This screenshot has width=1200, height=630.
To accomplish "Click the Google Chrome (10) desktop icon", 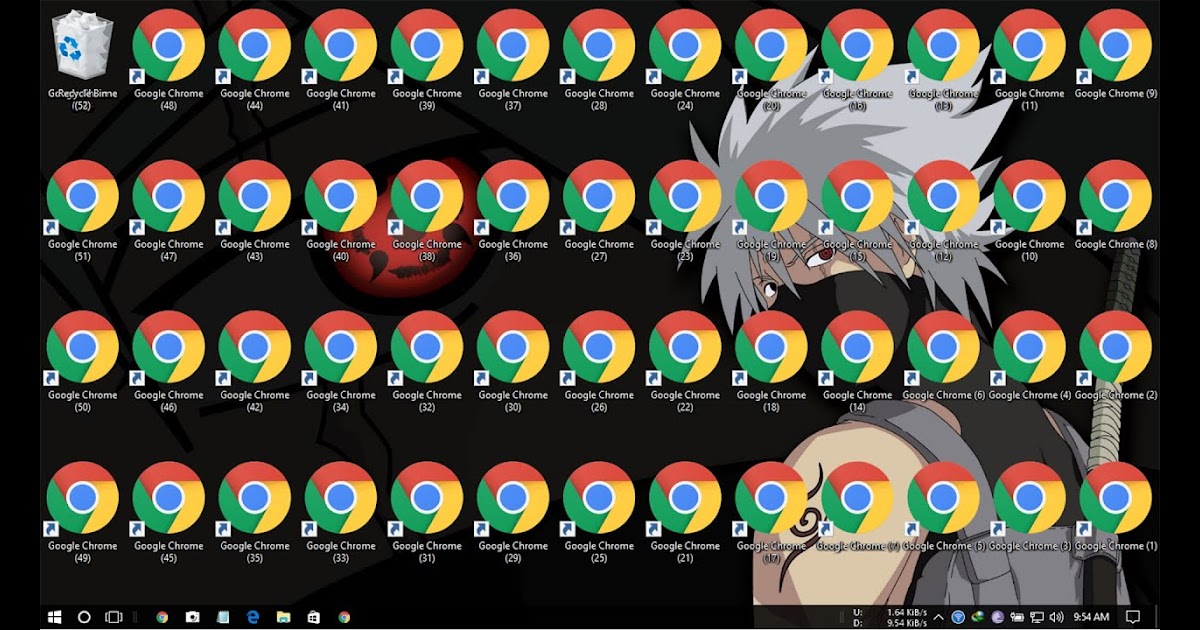I will click(1029, 211).
